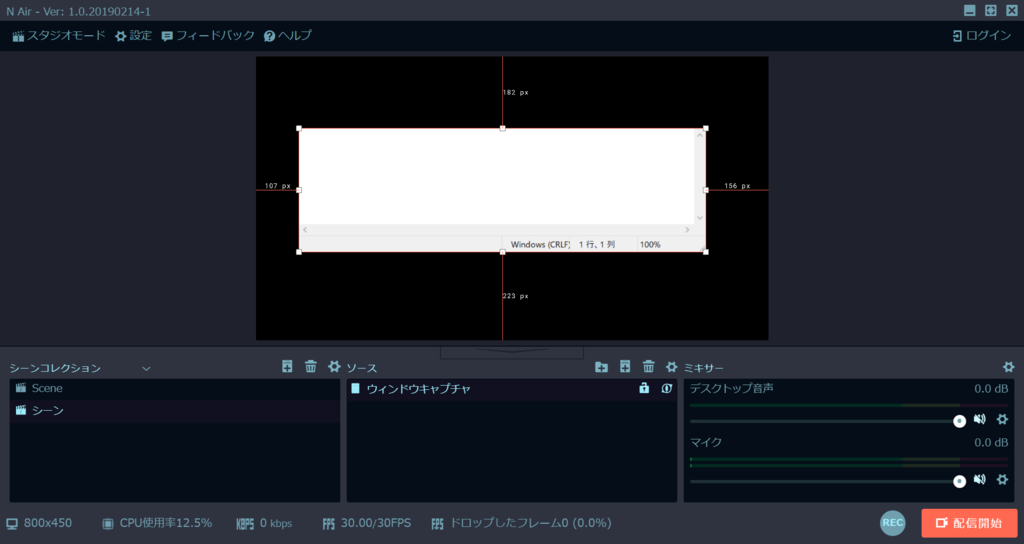Select the ウィンドウキャプチャ source

coord(511,389)
